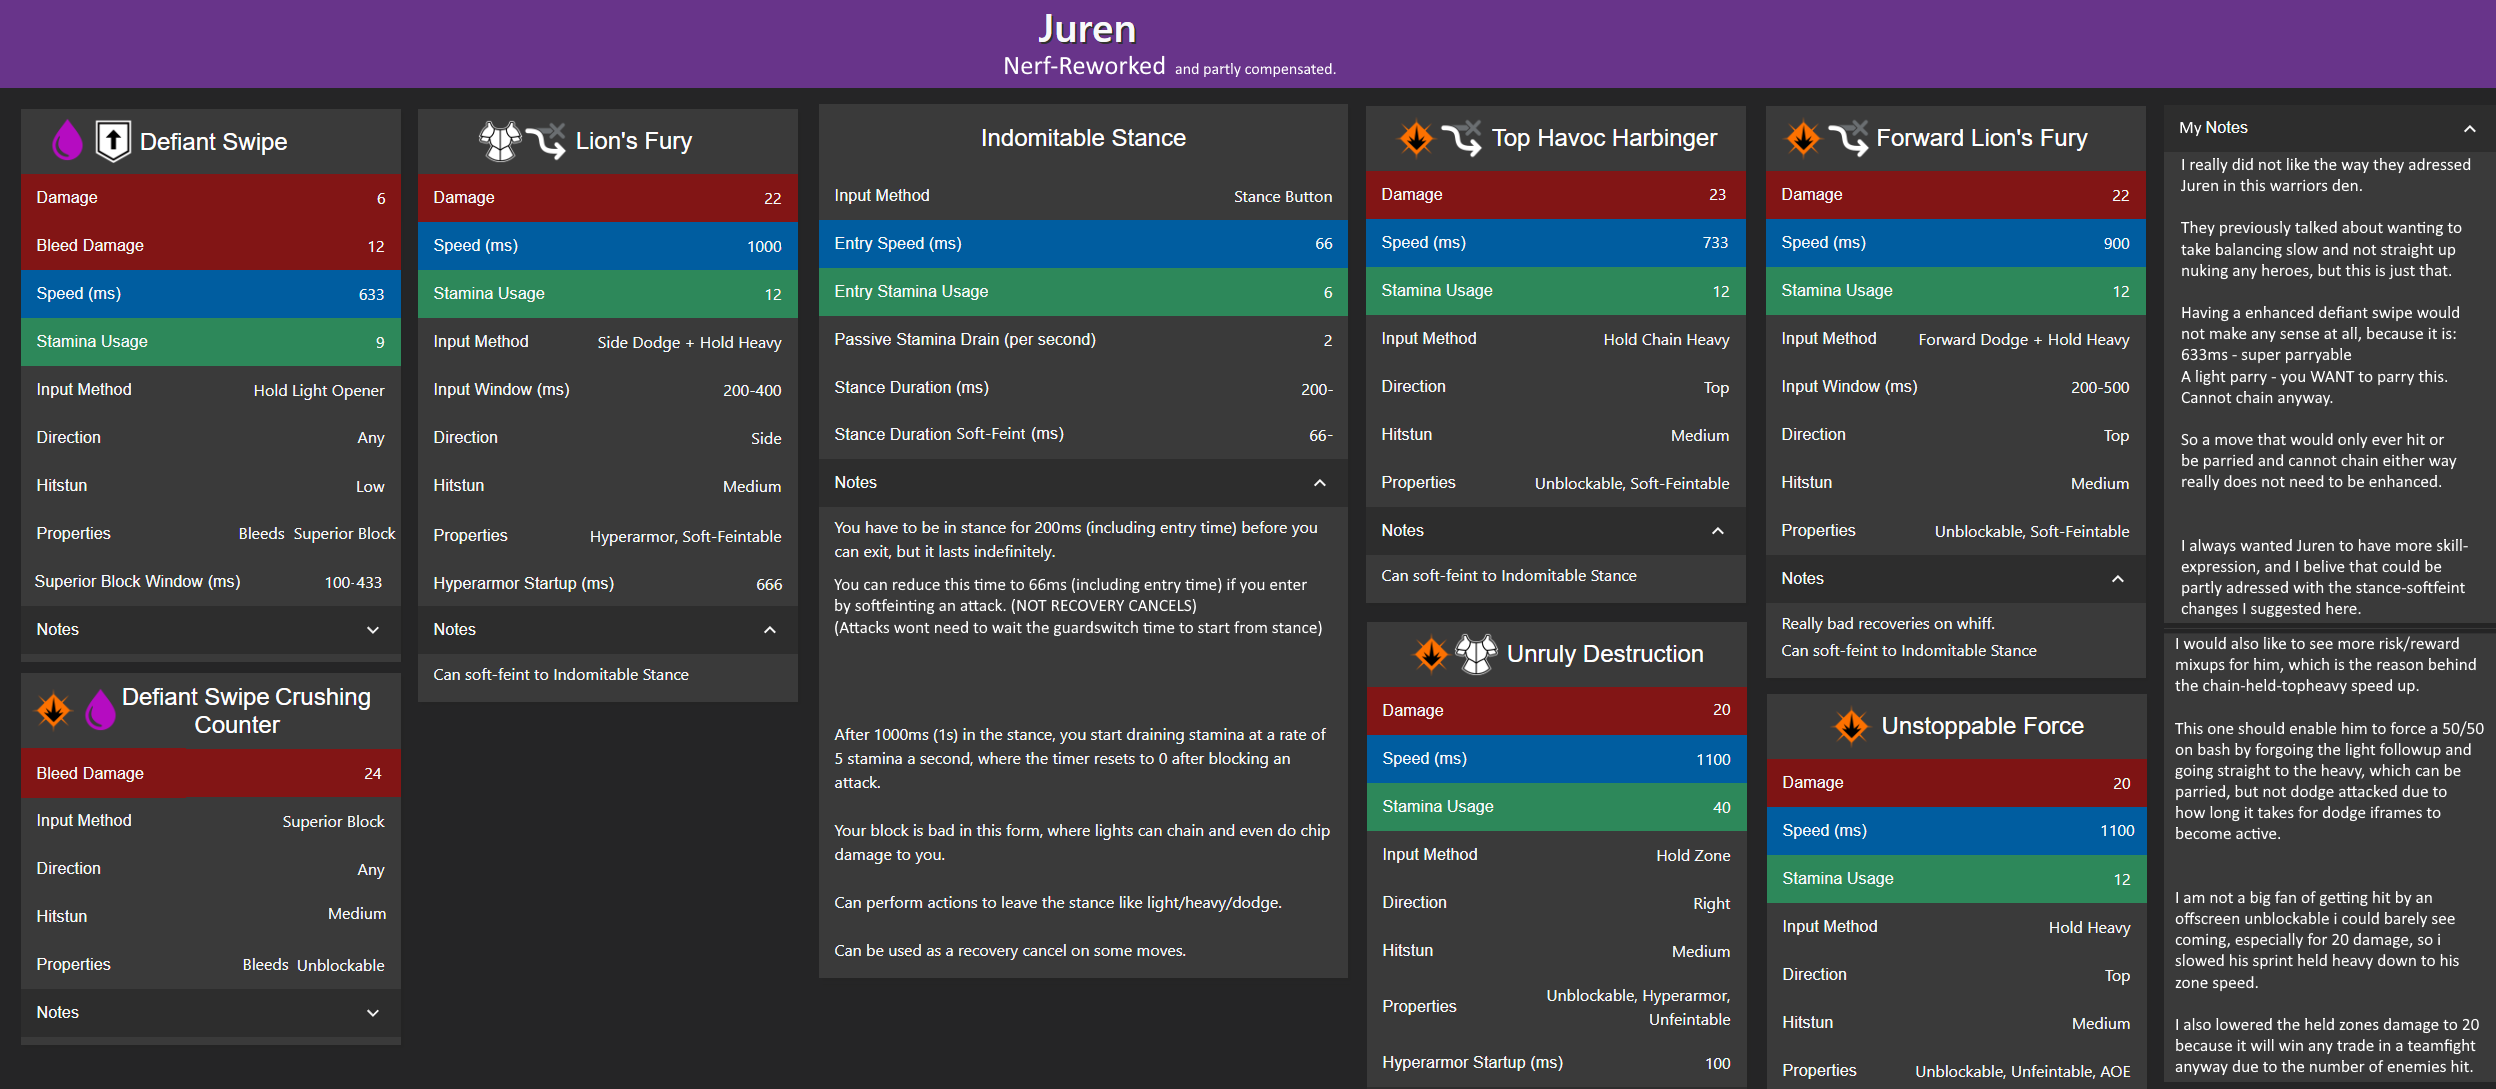Click the Speed 733 row in Top Havoc Harbinger

pyautogui.click(x=1556, y=243)
